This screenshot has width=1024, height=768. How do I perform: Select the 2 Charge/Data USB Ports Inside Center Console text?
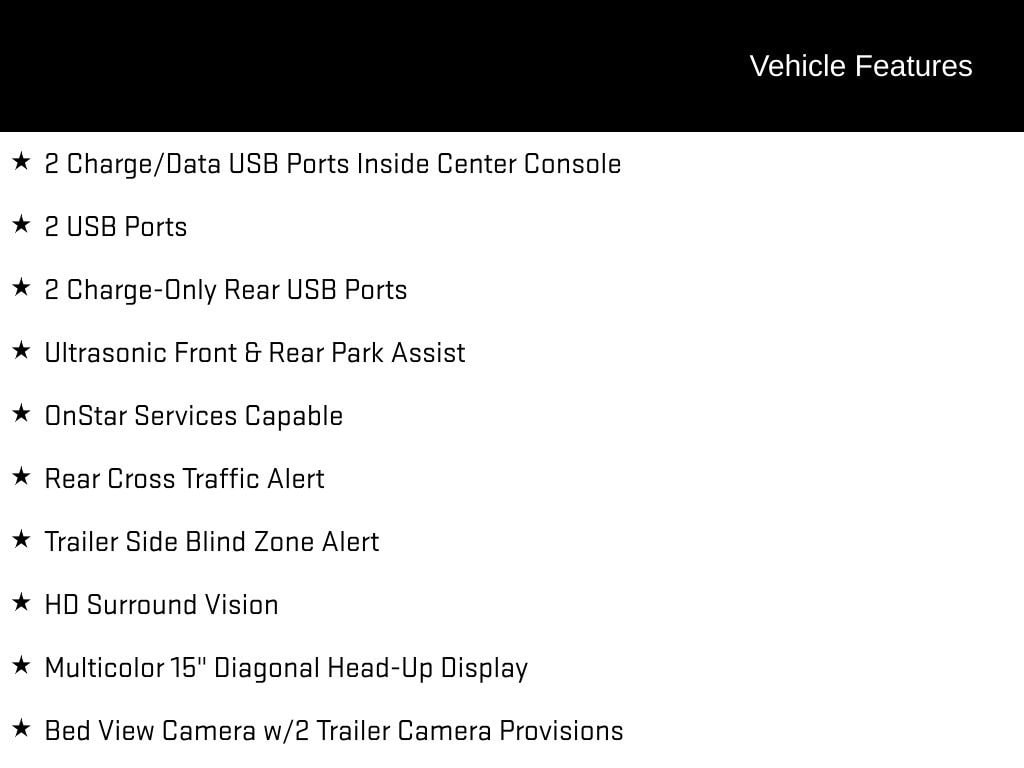coord(332,164)
